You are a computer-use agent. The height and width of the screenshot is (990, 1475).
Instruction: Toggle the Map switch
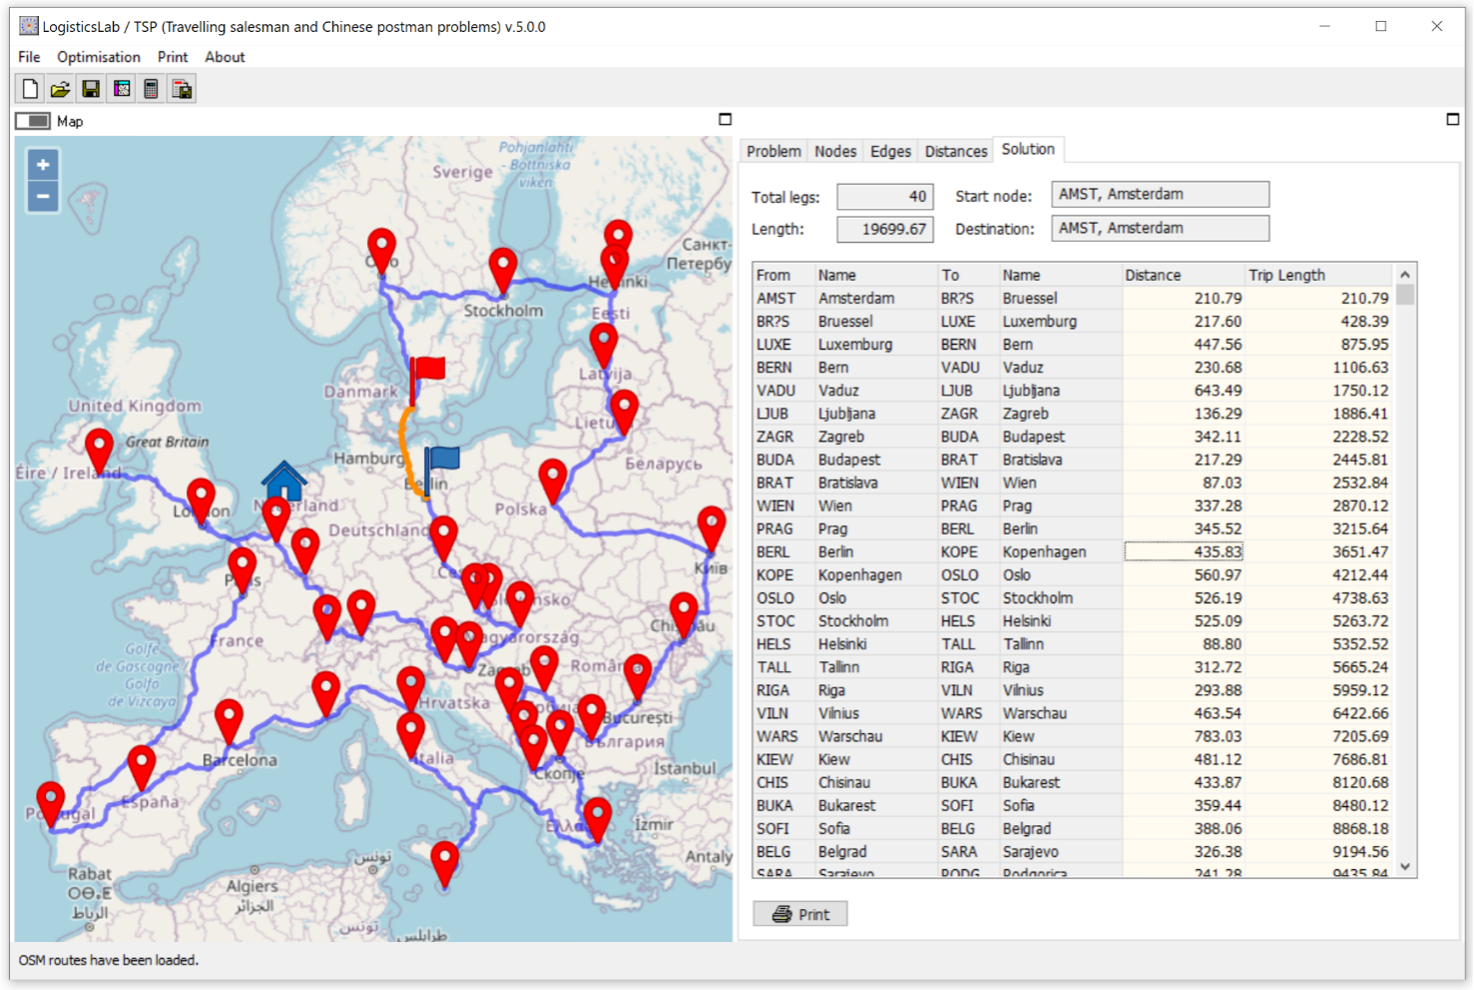point(33,121)
